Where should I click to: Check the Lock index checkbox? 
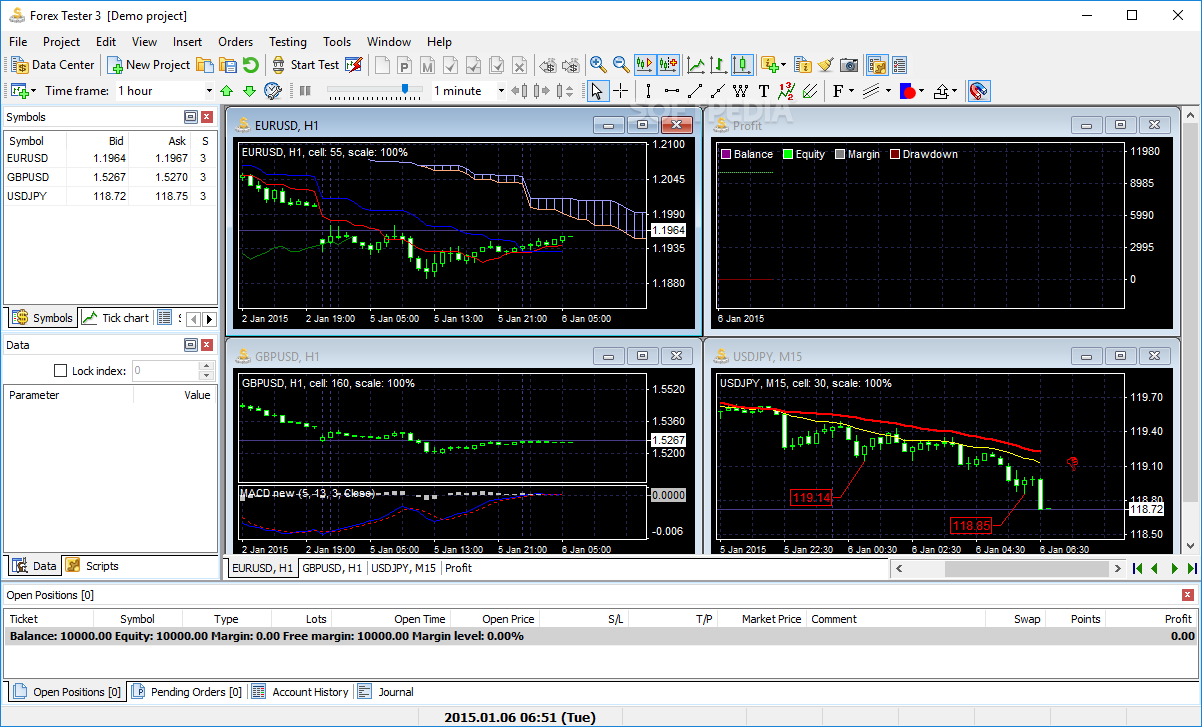[60, 371]
